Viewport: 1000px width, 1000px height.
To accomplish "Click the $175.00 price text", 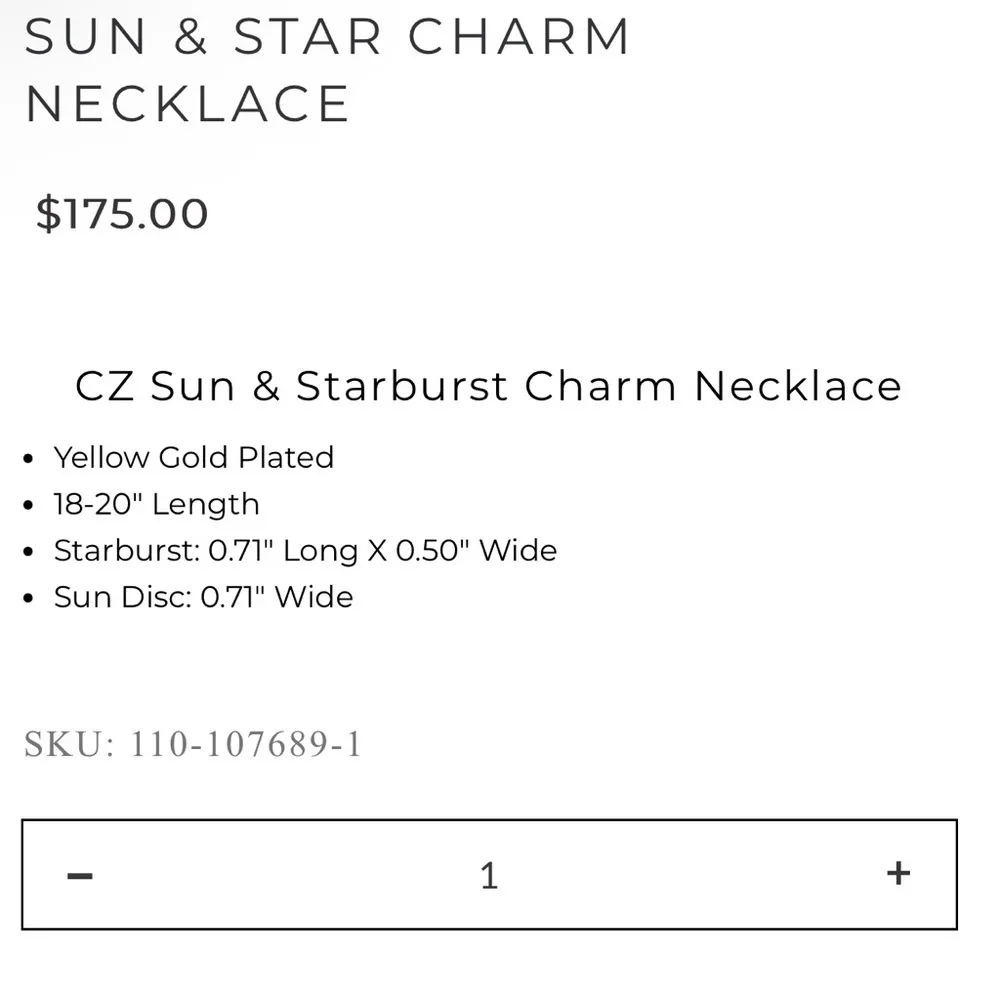I will click(x=119, y=212).
